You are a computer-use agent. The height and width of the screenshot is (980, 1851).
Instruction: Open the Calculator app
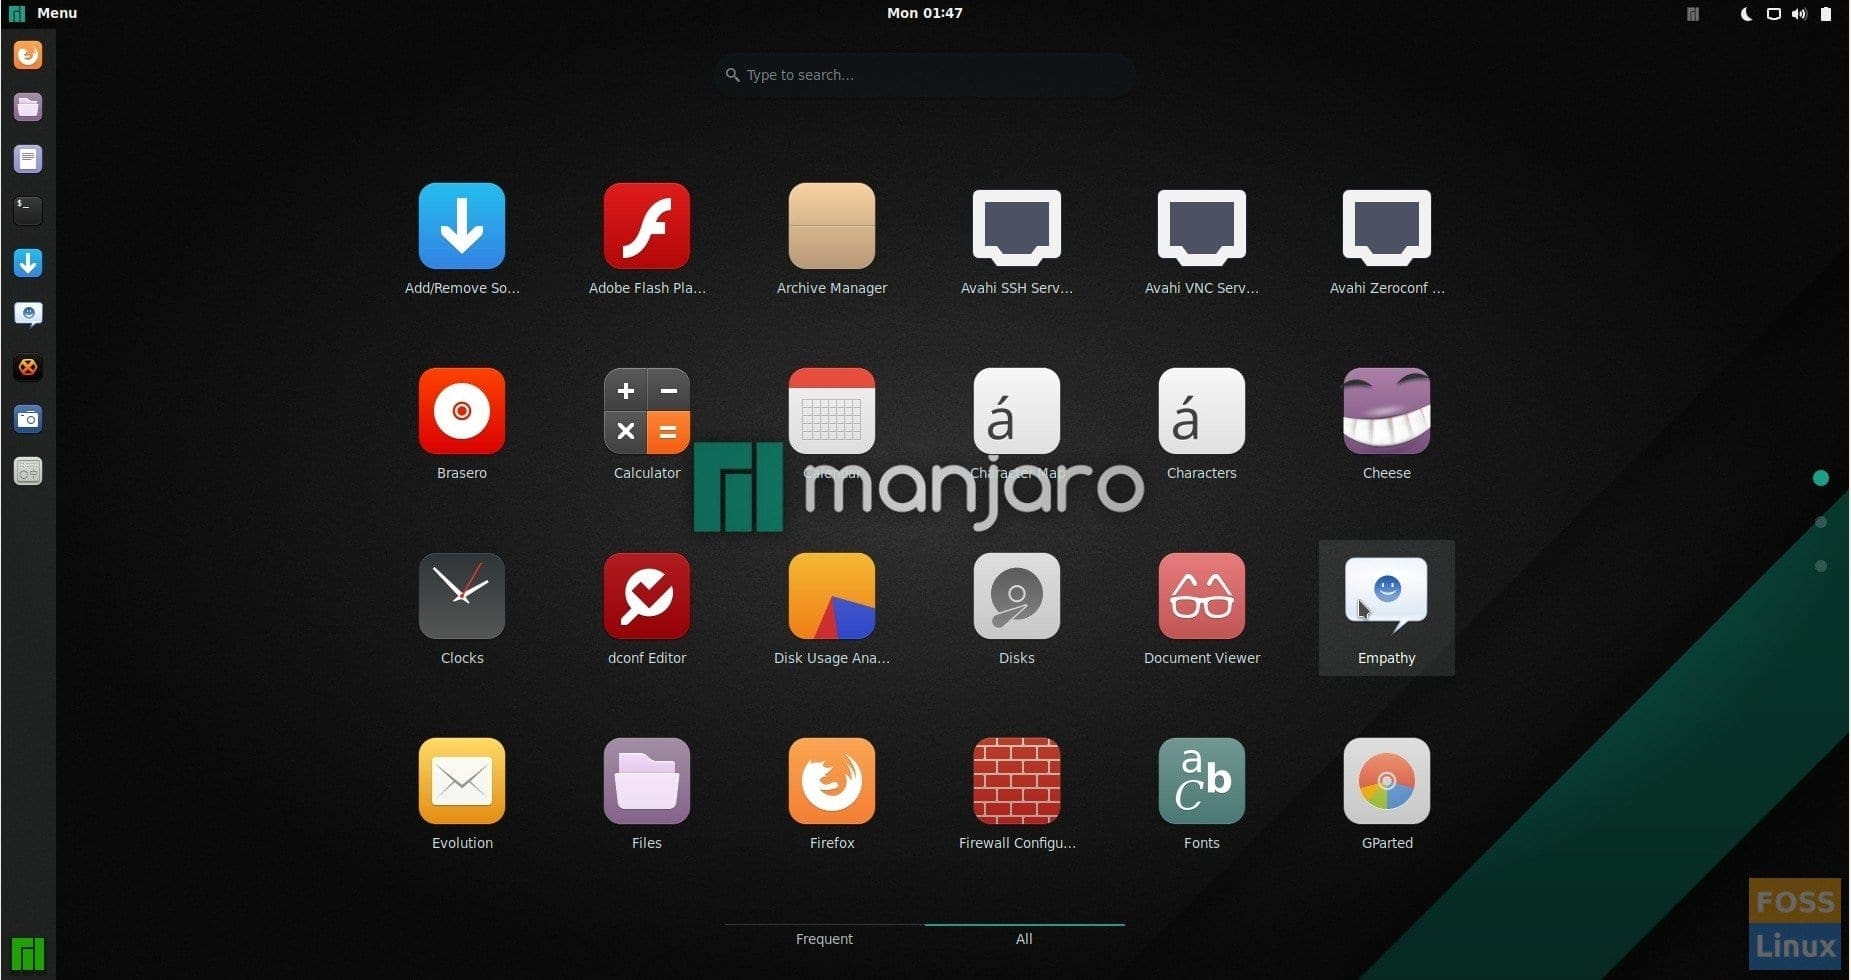(x=646, y=411)
